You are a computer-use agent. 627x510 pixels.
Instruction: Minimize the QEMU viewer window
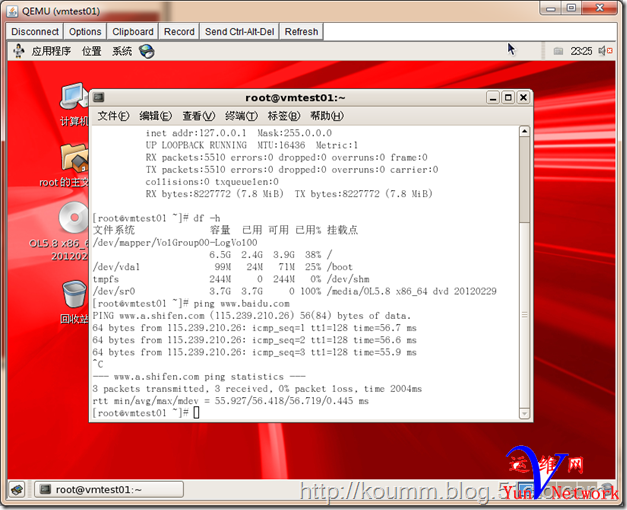(x=551, y=8)
